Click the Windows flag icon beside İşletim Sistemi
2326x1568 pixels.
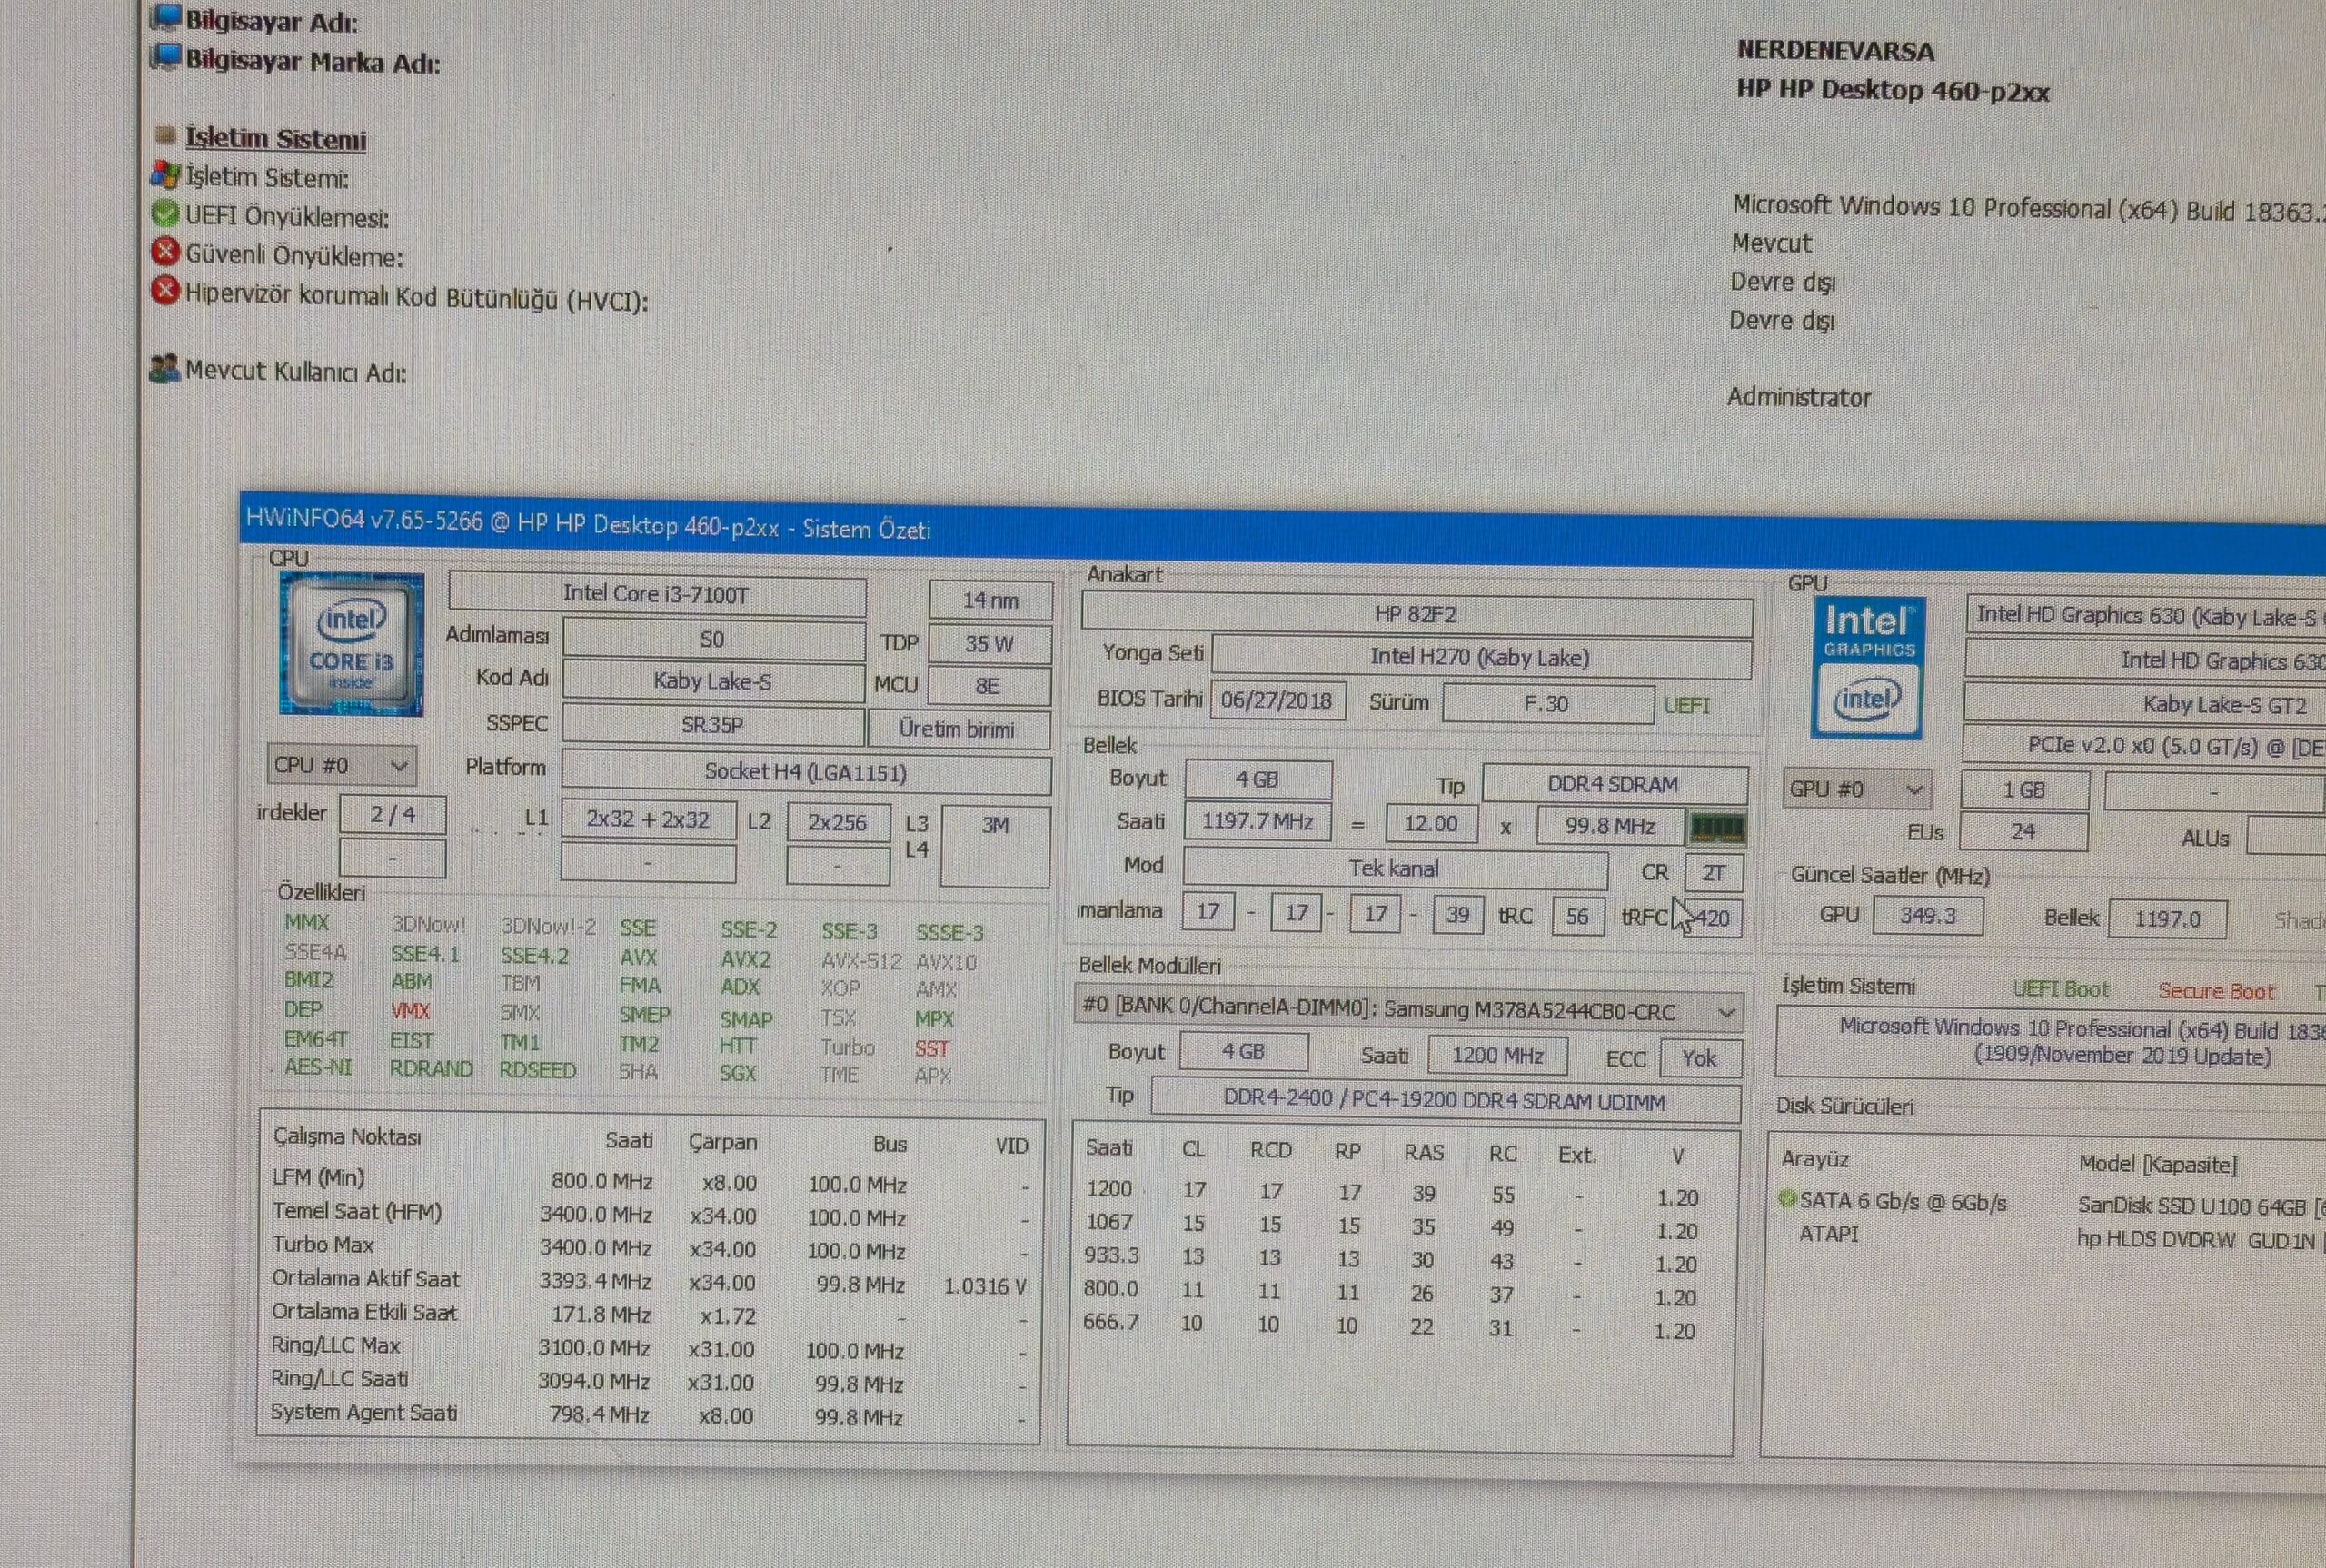tap(165, 175)
